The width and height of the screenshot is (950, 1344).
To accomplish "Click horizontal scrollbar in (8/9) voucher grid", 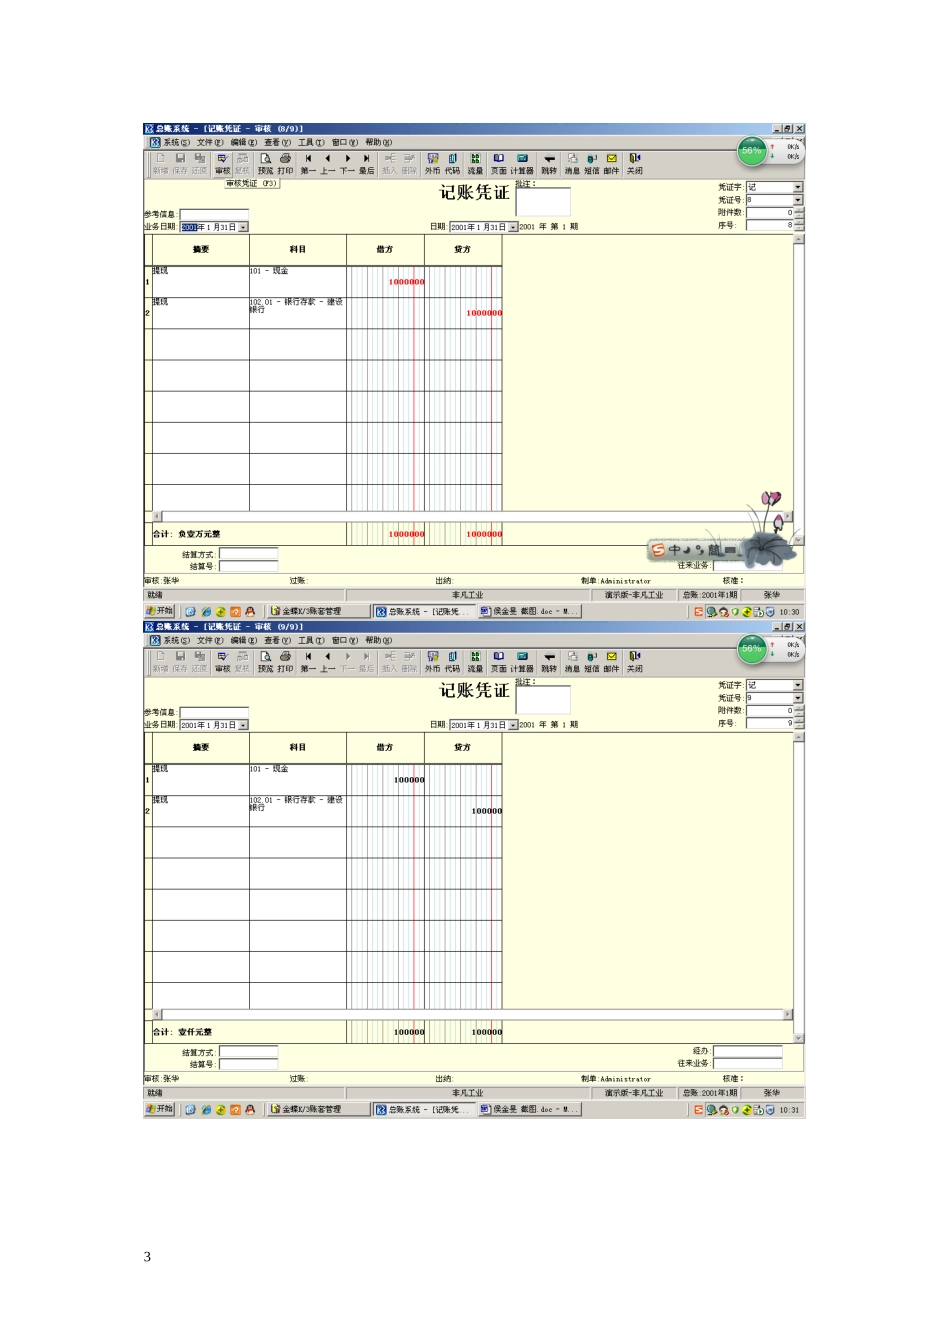I will (x=472, y=516).
